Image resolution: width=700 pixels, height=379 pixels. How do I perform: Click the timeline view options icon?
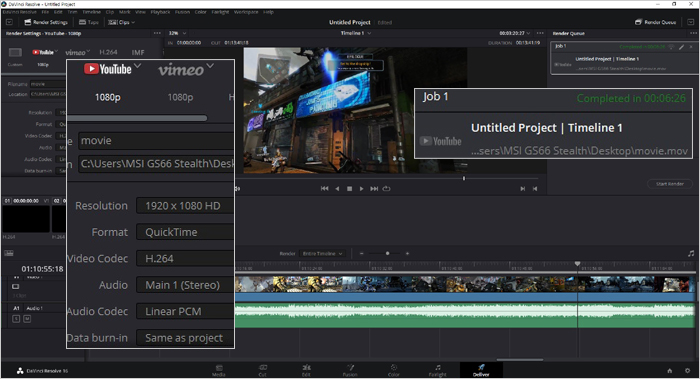(9, 253)
